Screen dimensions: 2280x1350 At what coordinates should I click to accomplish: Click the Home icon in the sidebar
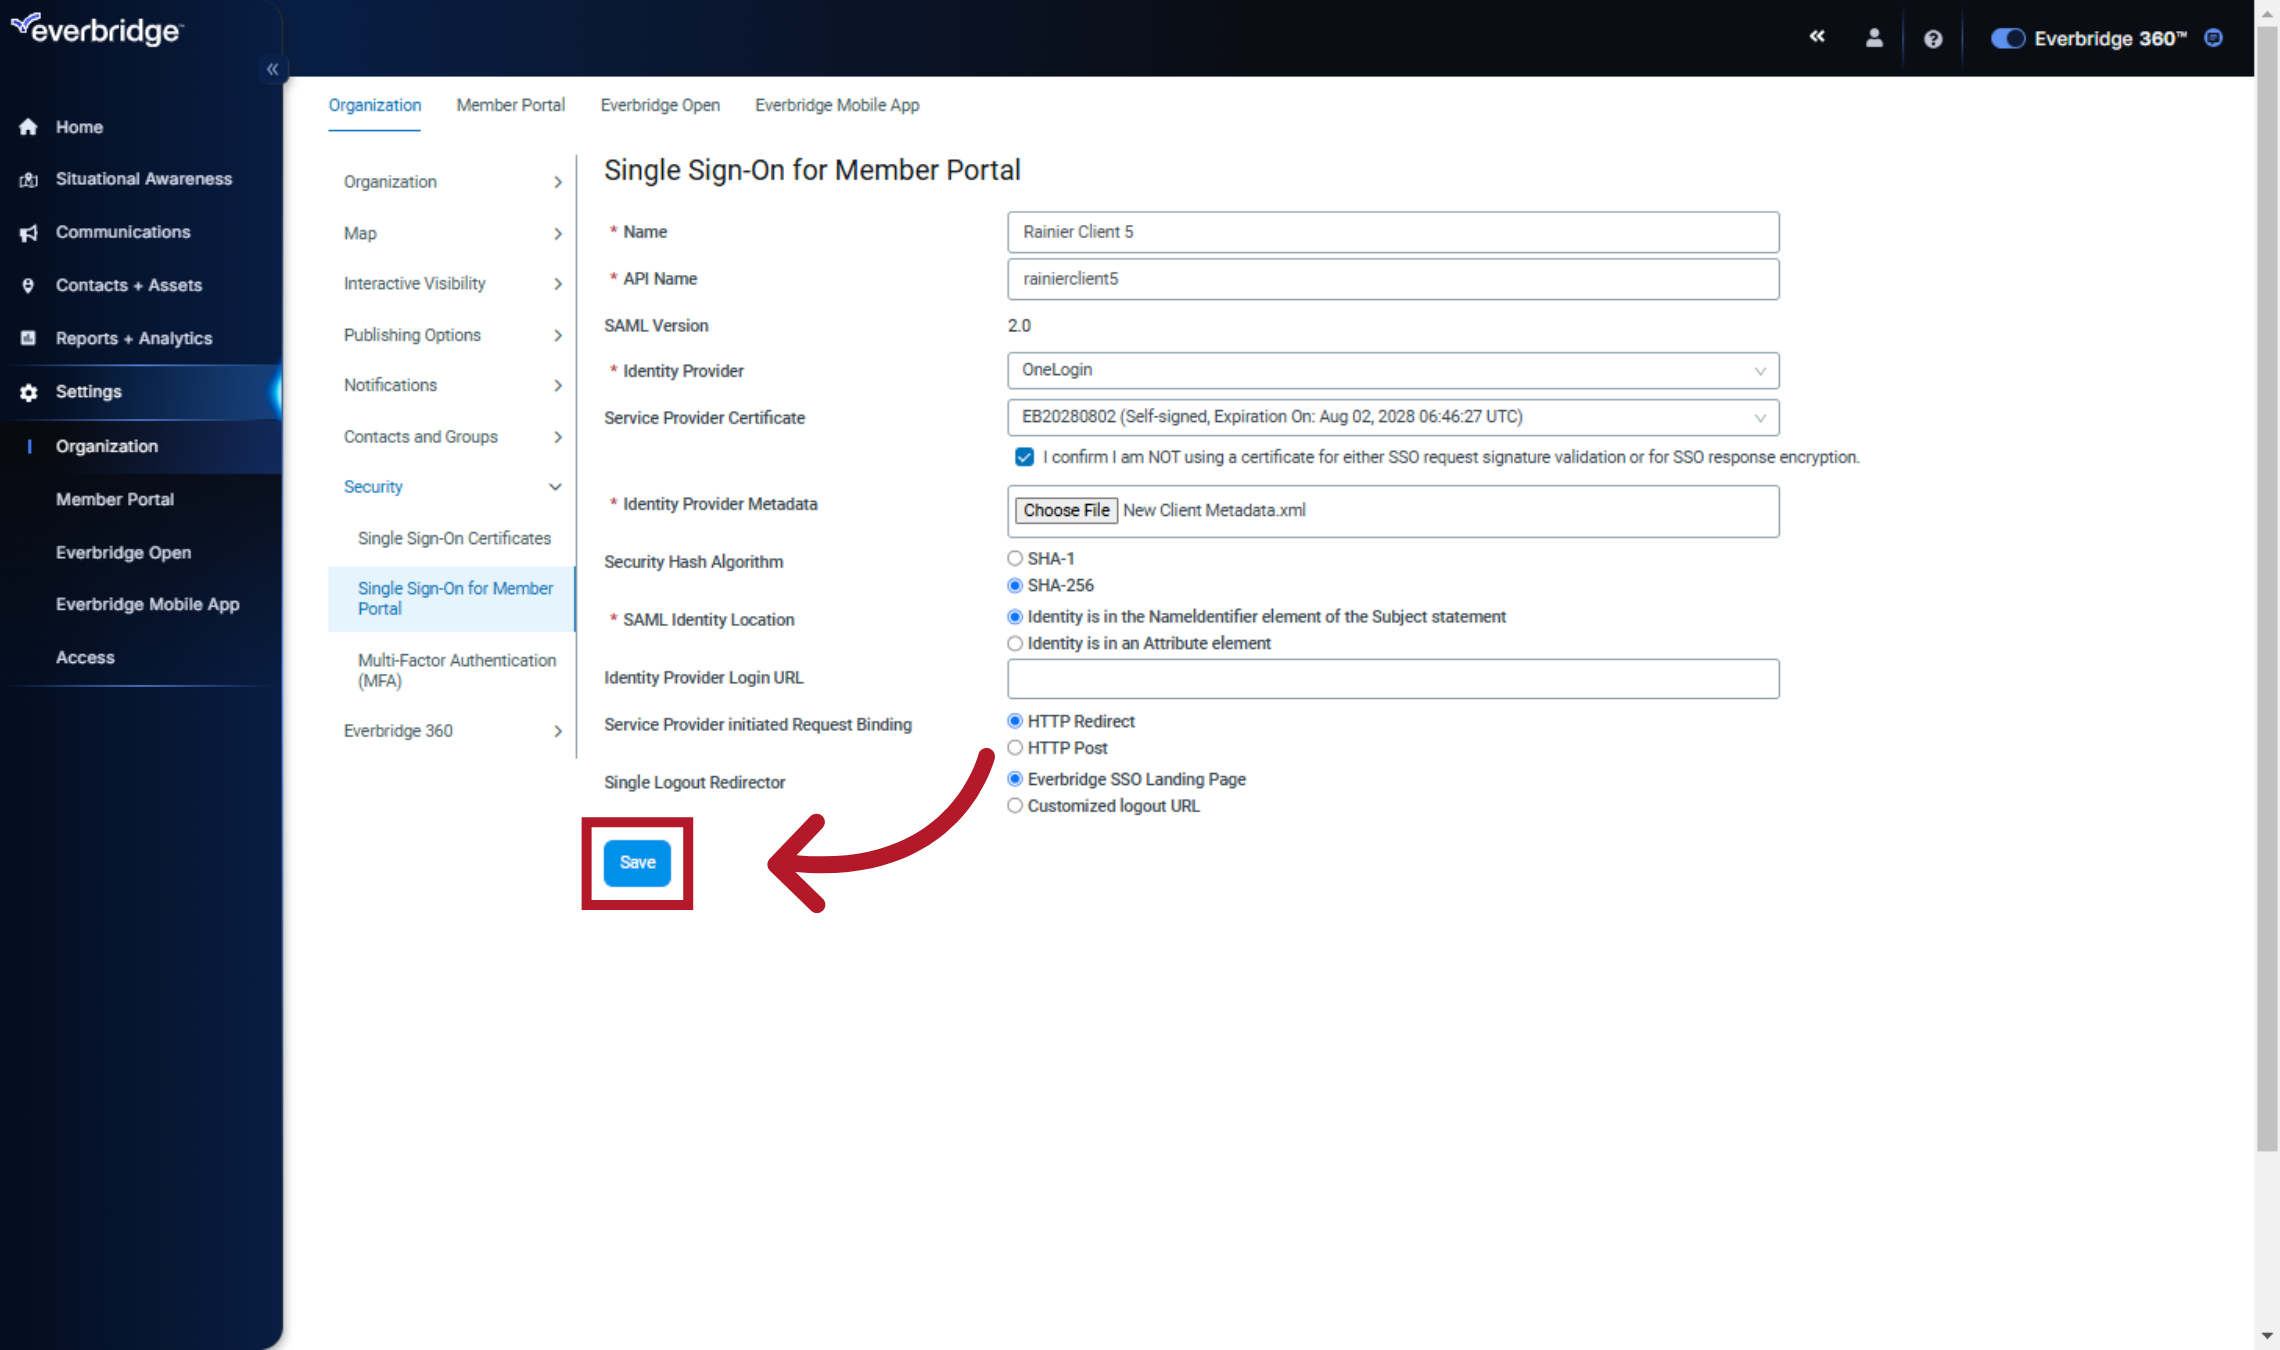coord(27,126)
